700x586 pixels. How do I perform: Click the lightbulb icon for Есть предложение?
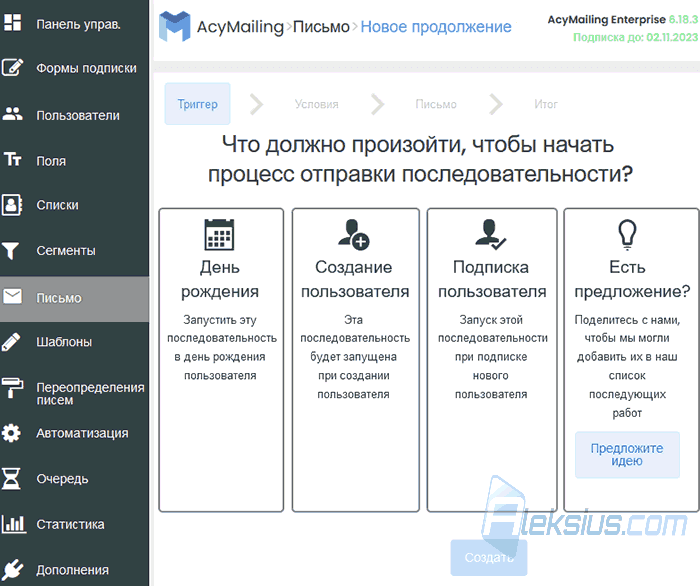tap(627, 234)
